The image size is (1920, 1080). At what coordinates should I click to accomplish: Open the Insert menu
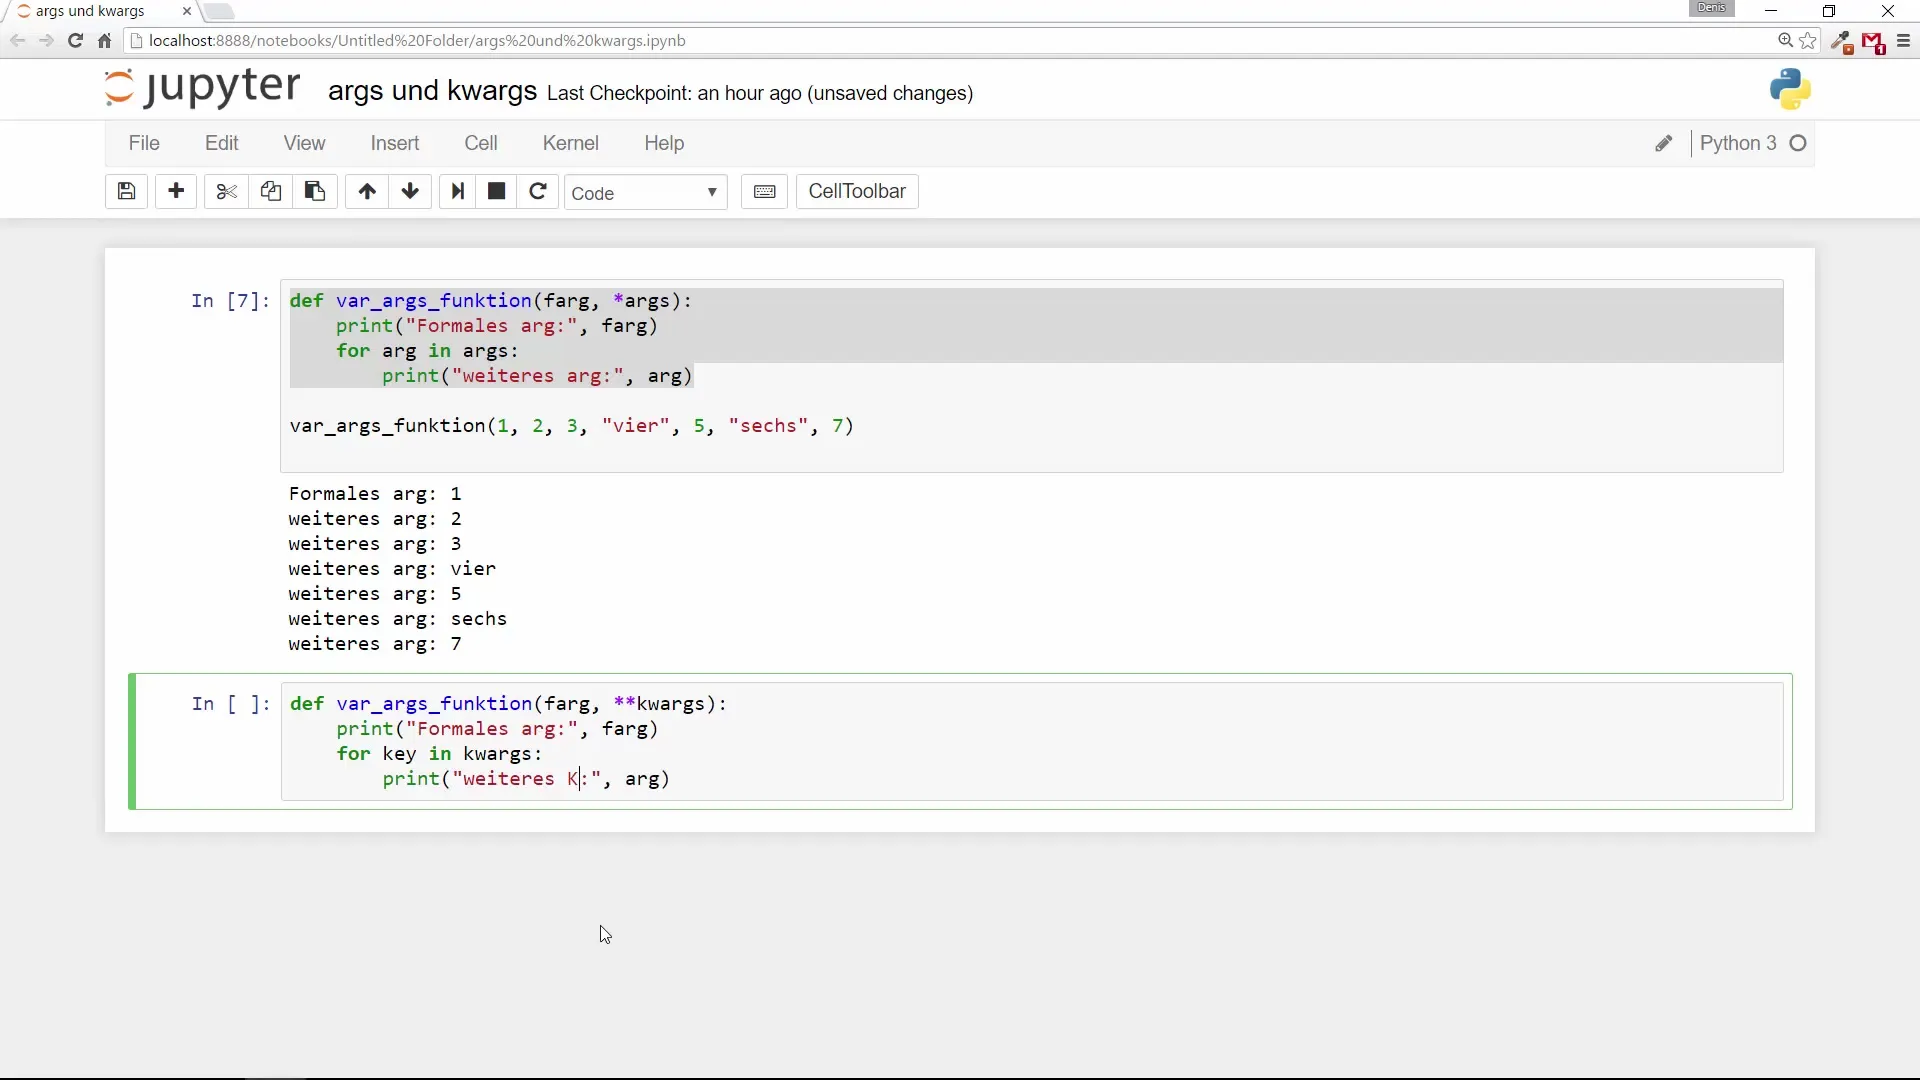point(395,143)
